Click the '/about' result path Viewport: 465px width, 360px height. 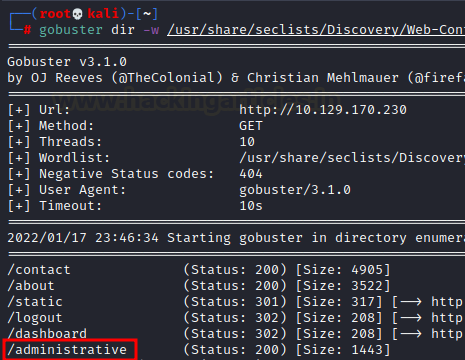coord(31,286)
